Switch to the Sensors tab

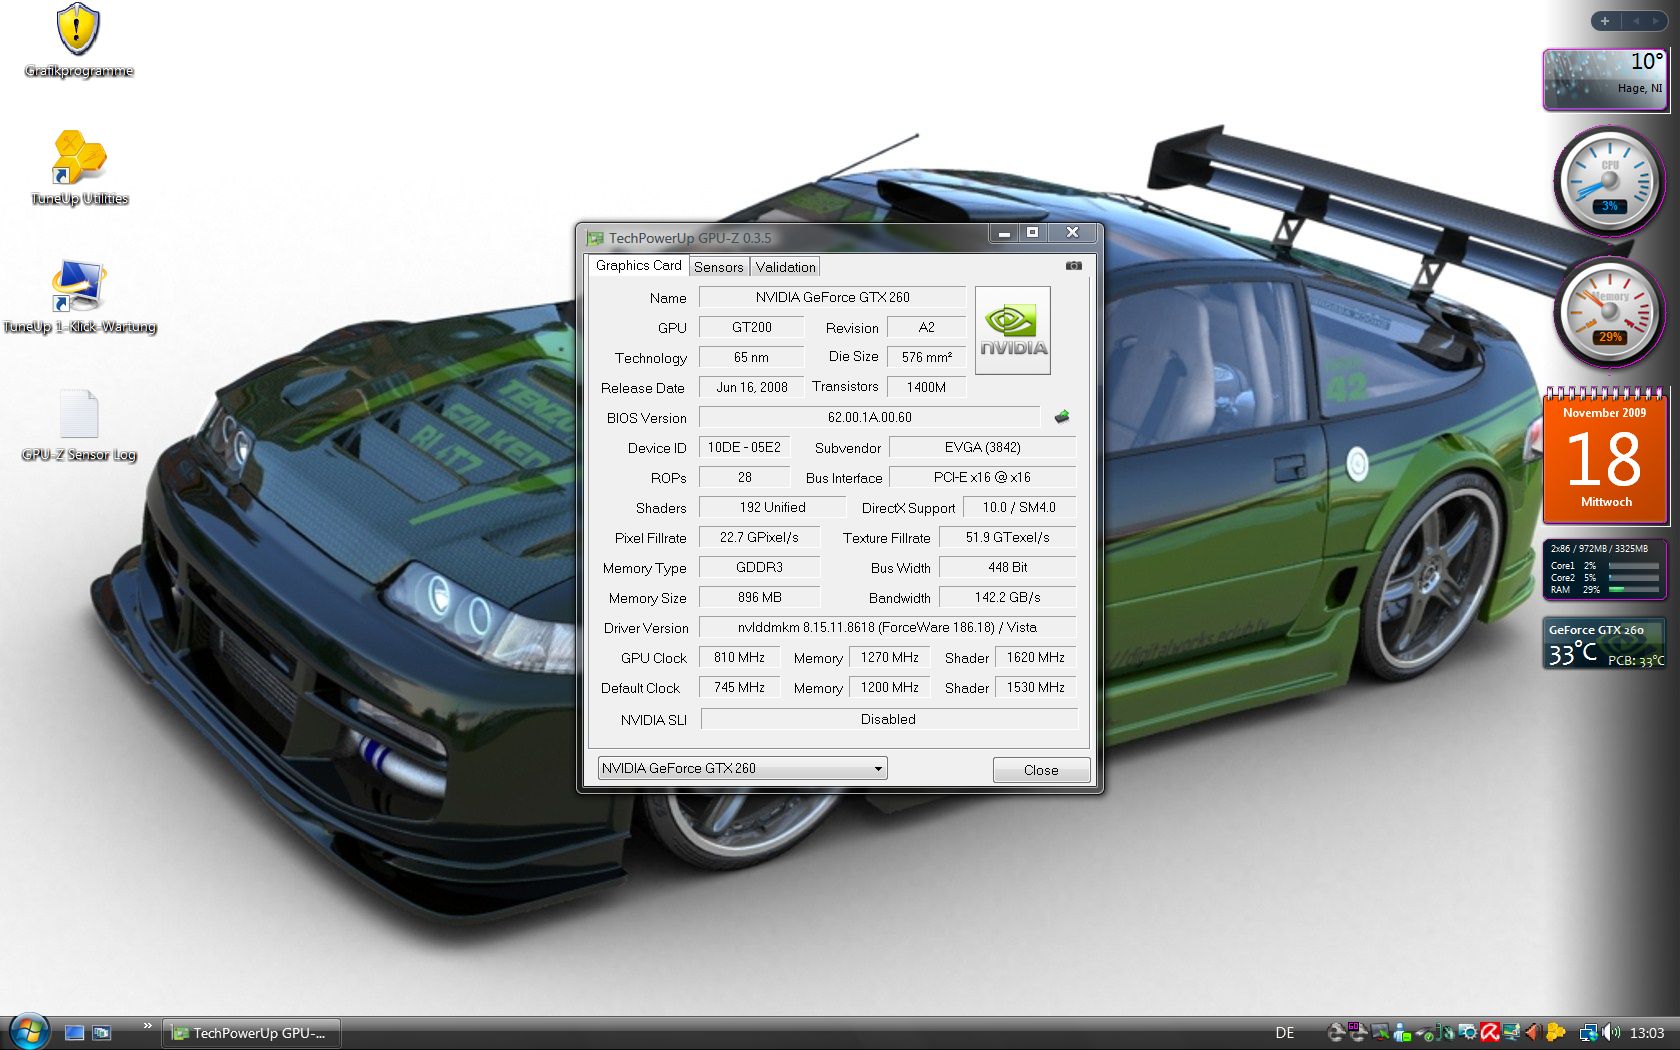point(719,267)
